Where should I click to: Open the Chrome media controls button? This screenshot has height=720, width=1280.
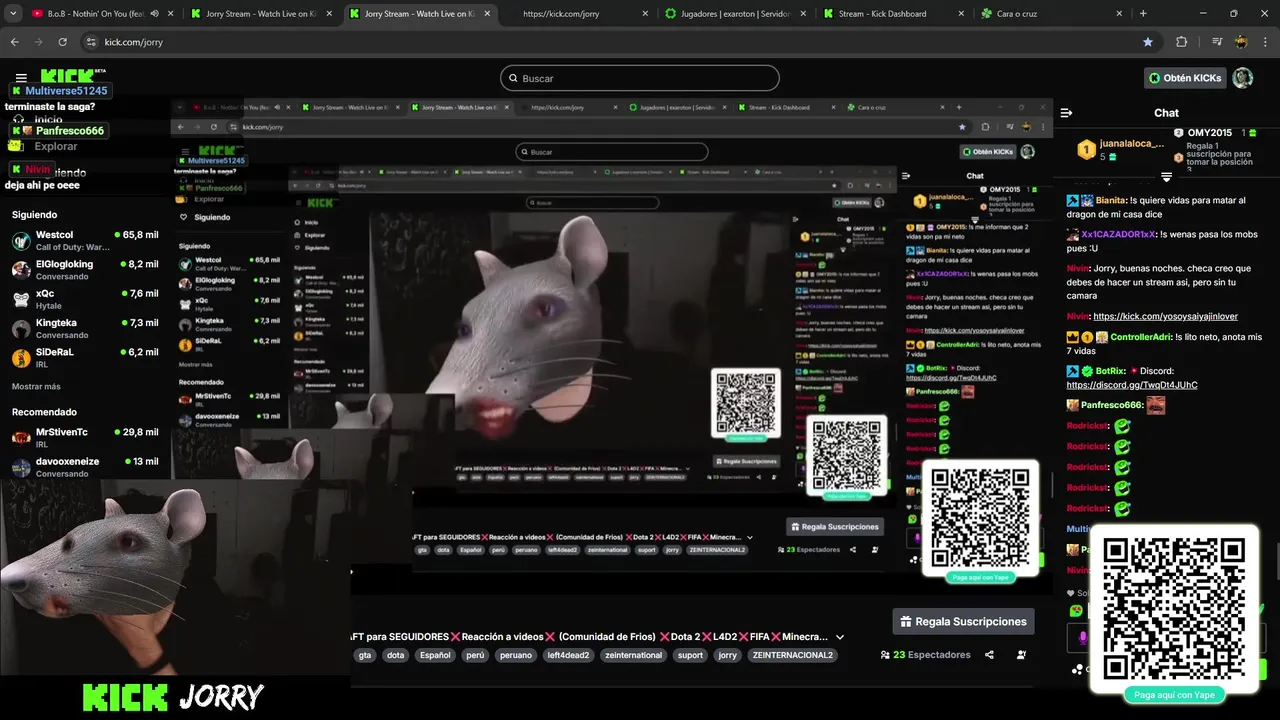(1217, 42)
